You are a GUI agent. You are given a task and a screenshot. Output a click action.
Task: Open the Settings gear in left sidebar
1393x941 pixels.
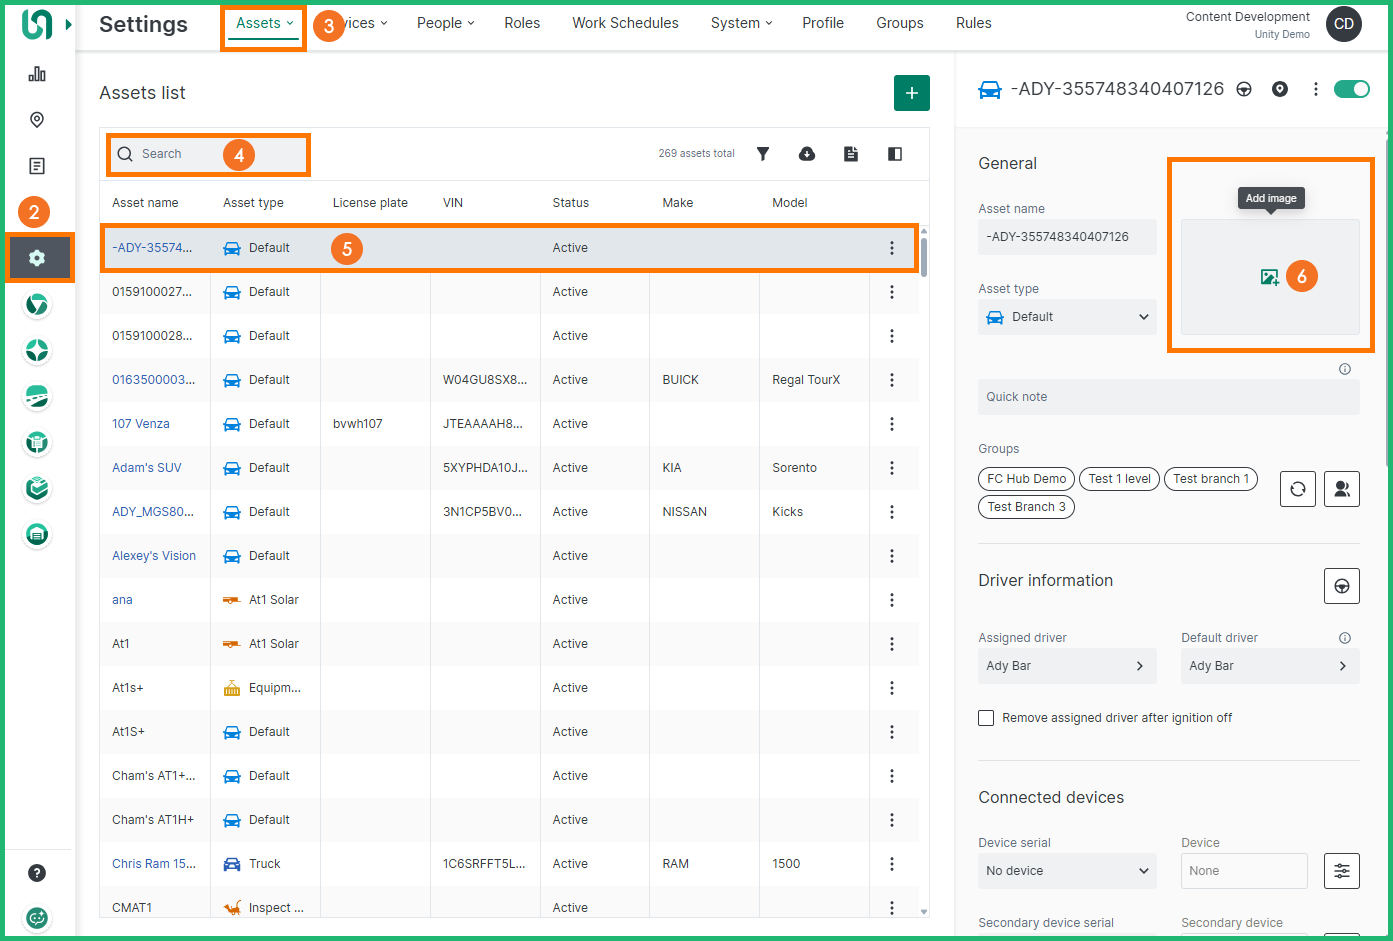37,258
